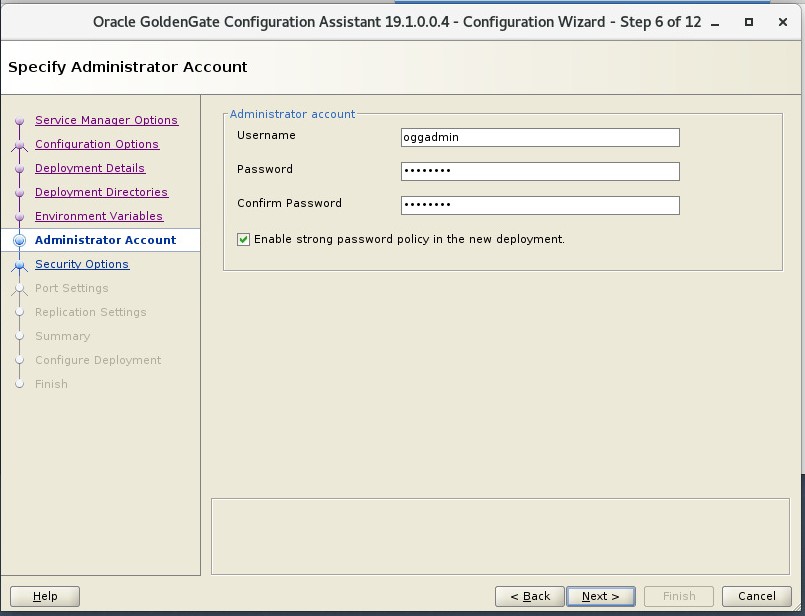Jump to Deployment Directories step
The width and height of the screenshot is (805, 616).
click(x=101, y=192)
